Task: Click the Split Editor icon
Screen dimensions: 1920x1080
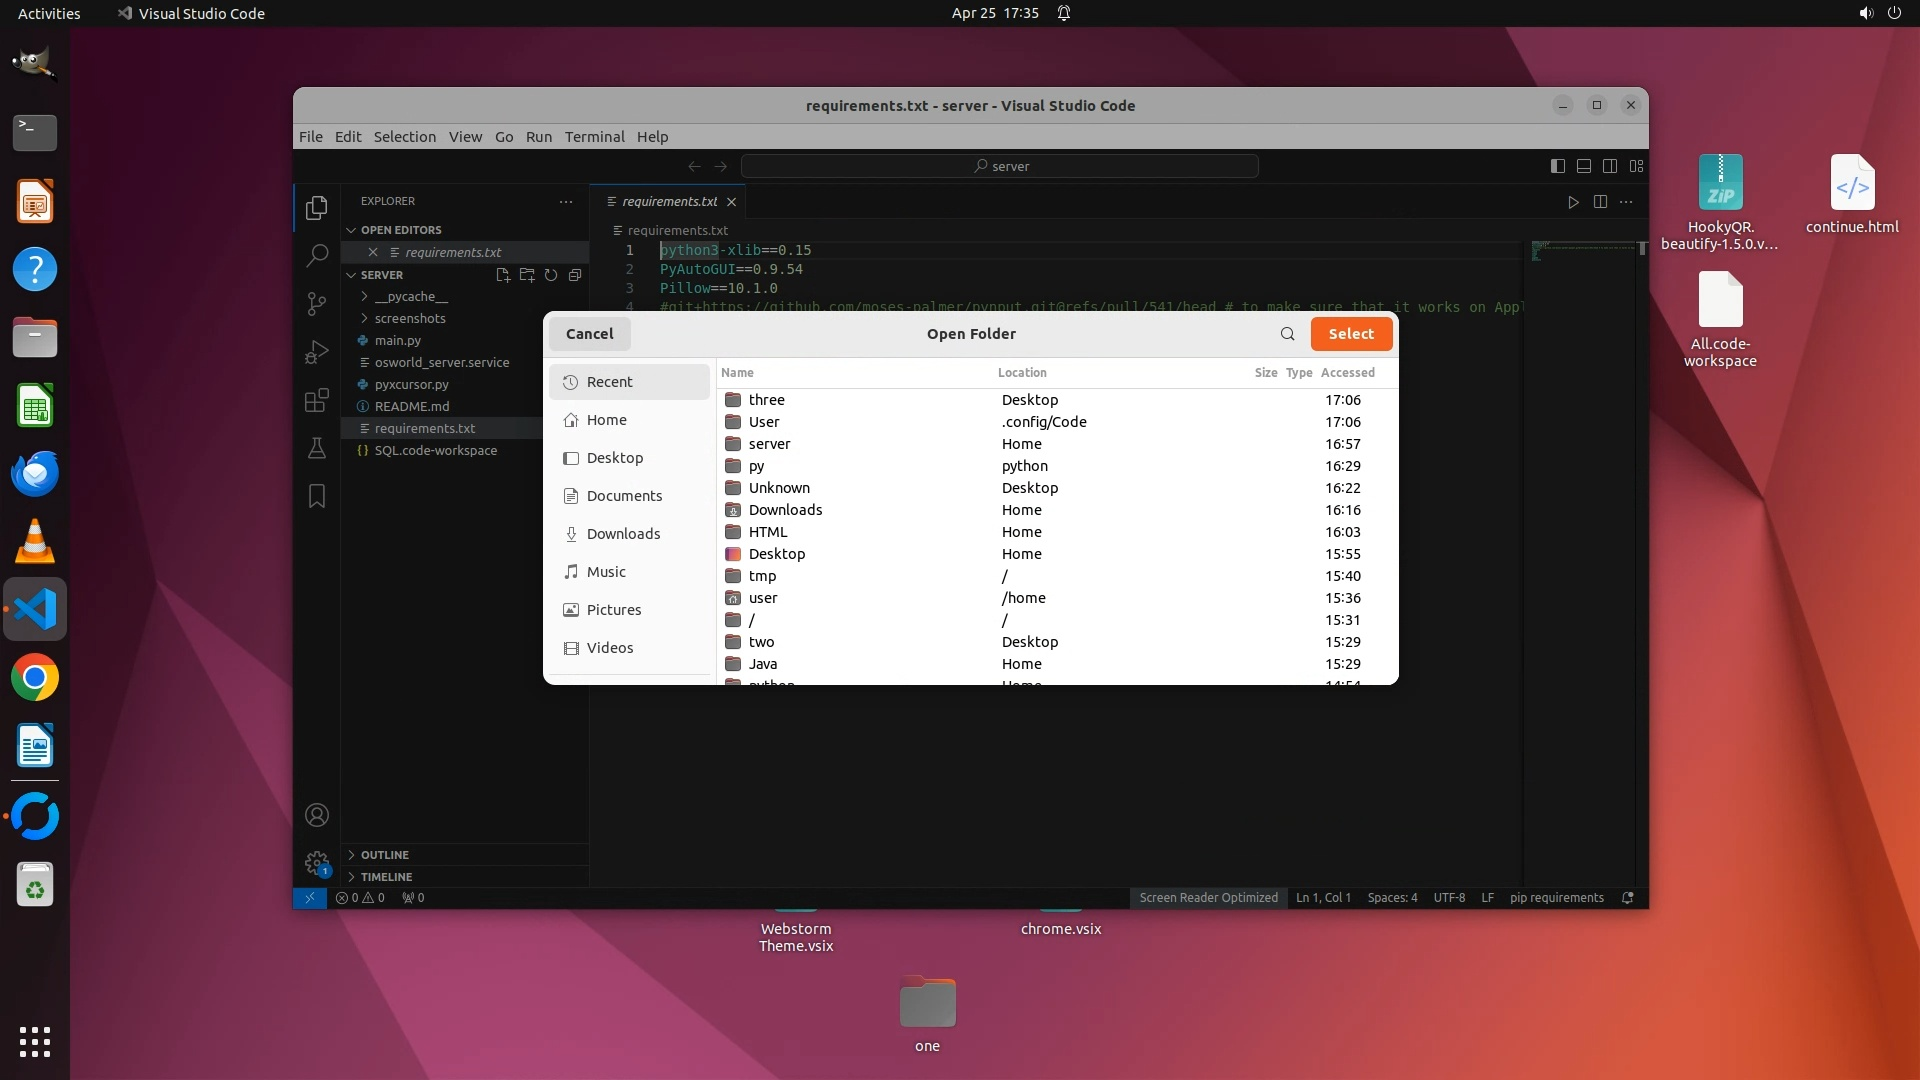Action: coord(1600,202)
